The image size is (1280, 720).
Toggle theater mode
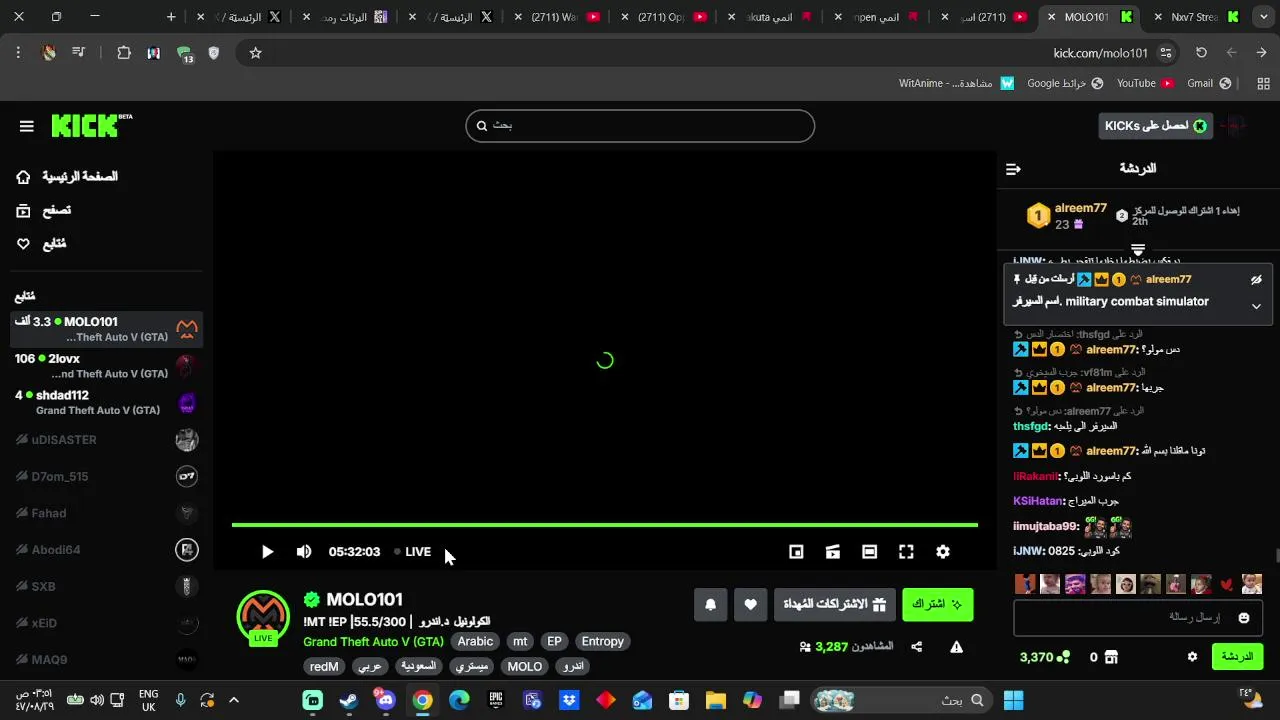870,552
